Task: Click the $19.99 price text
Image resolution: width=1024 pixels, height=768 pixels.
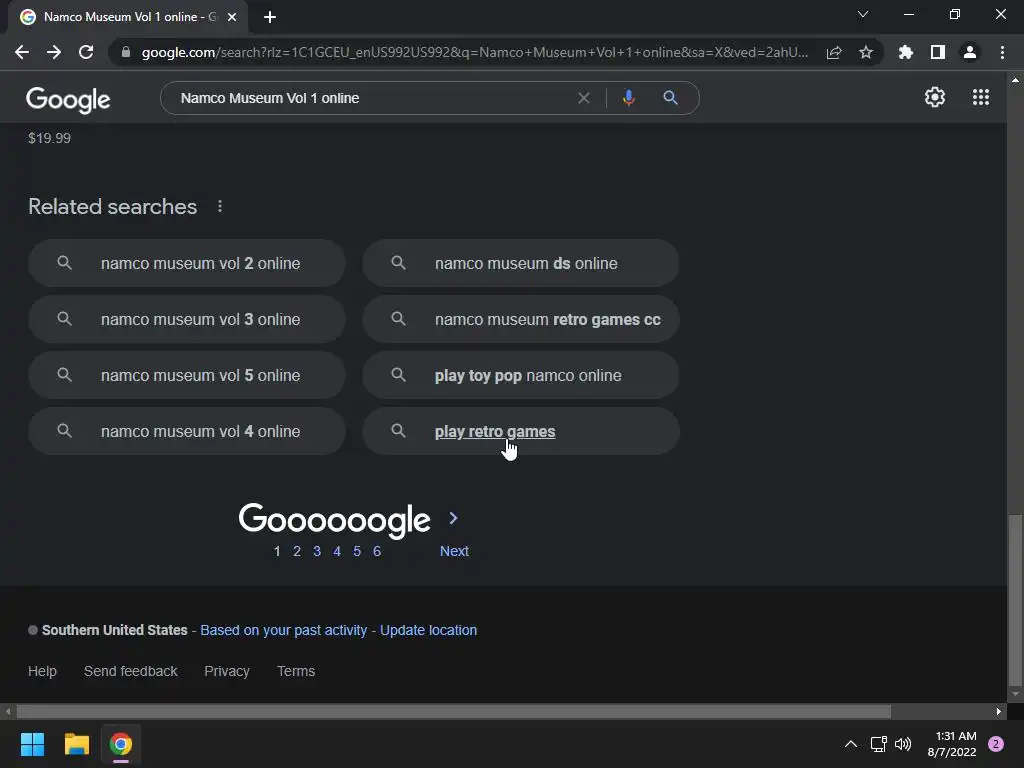Action: tap(50, 138)
